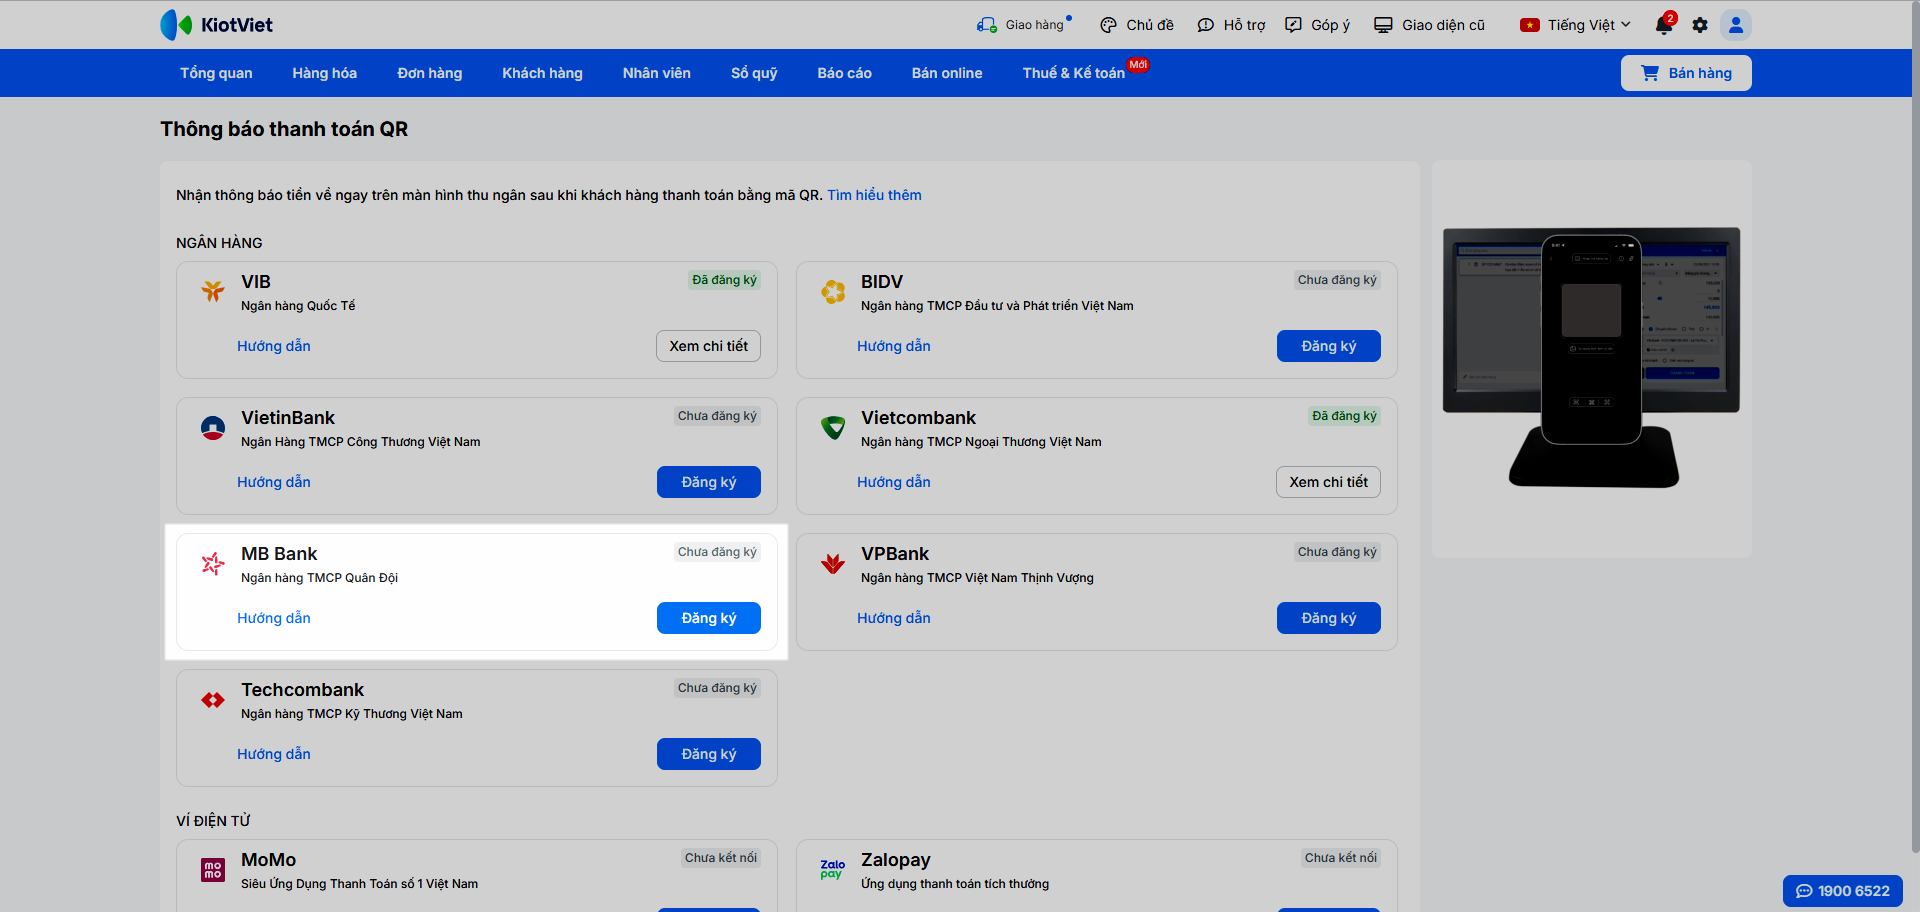Click the 'Ngân hàng TMCP Quân Đội' description

(320, 578)
